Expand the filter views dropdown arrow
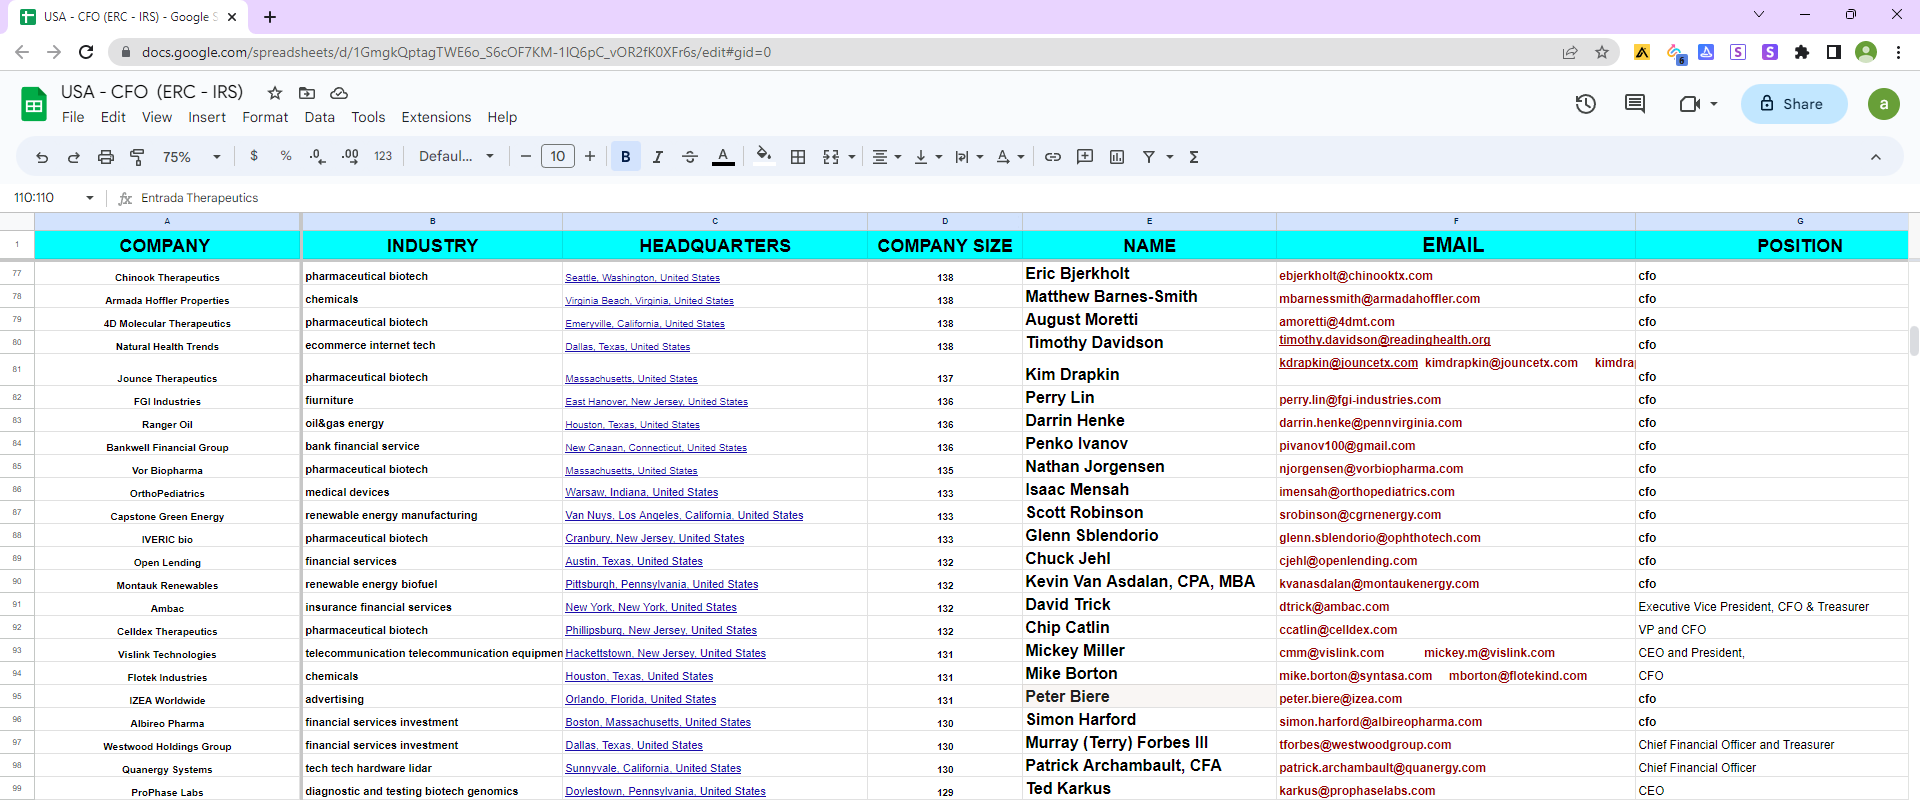The image size is (1922, 800). click(x=1170, y=157)
